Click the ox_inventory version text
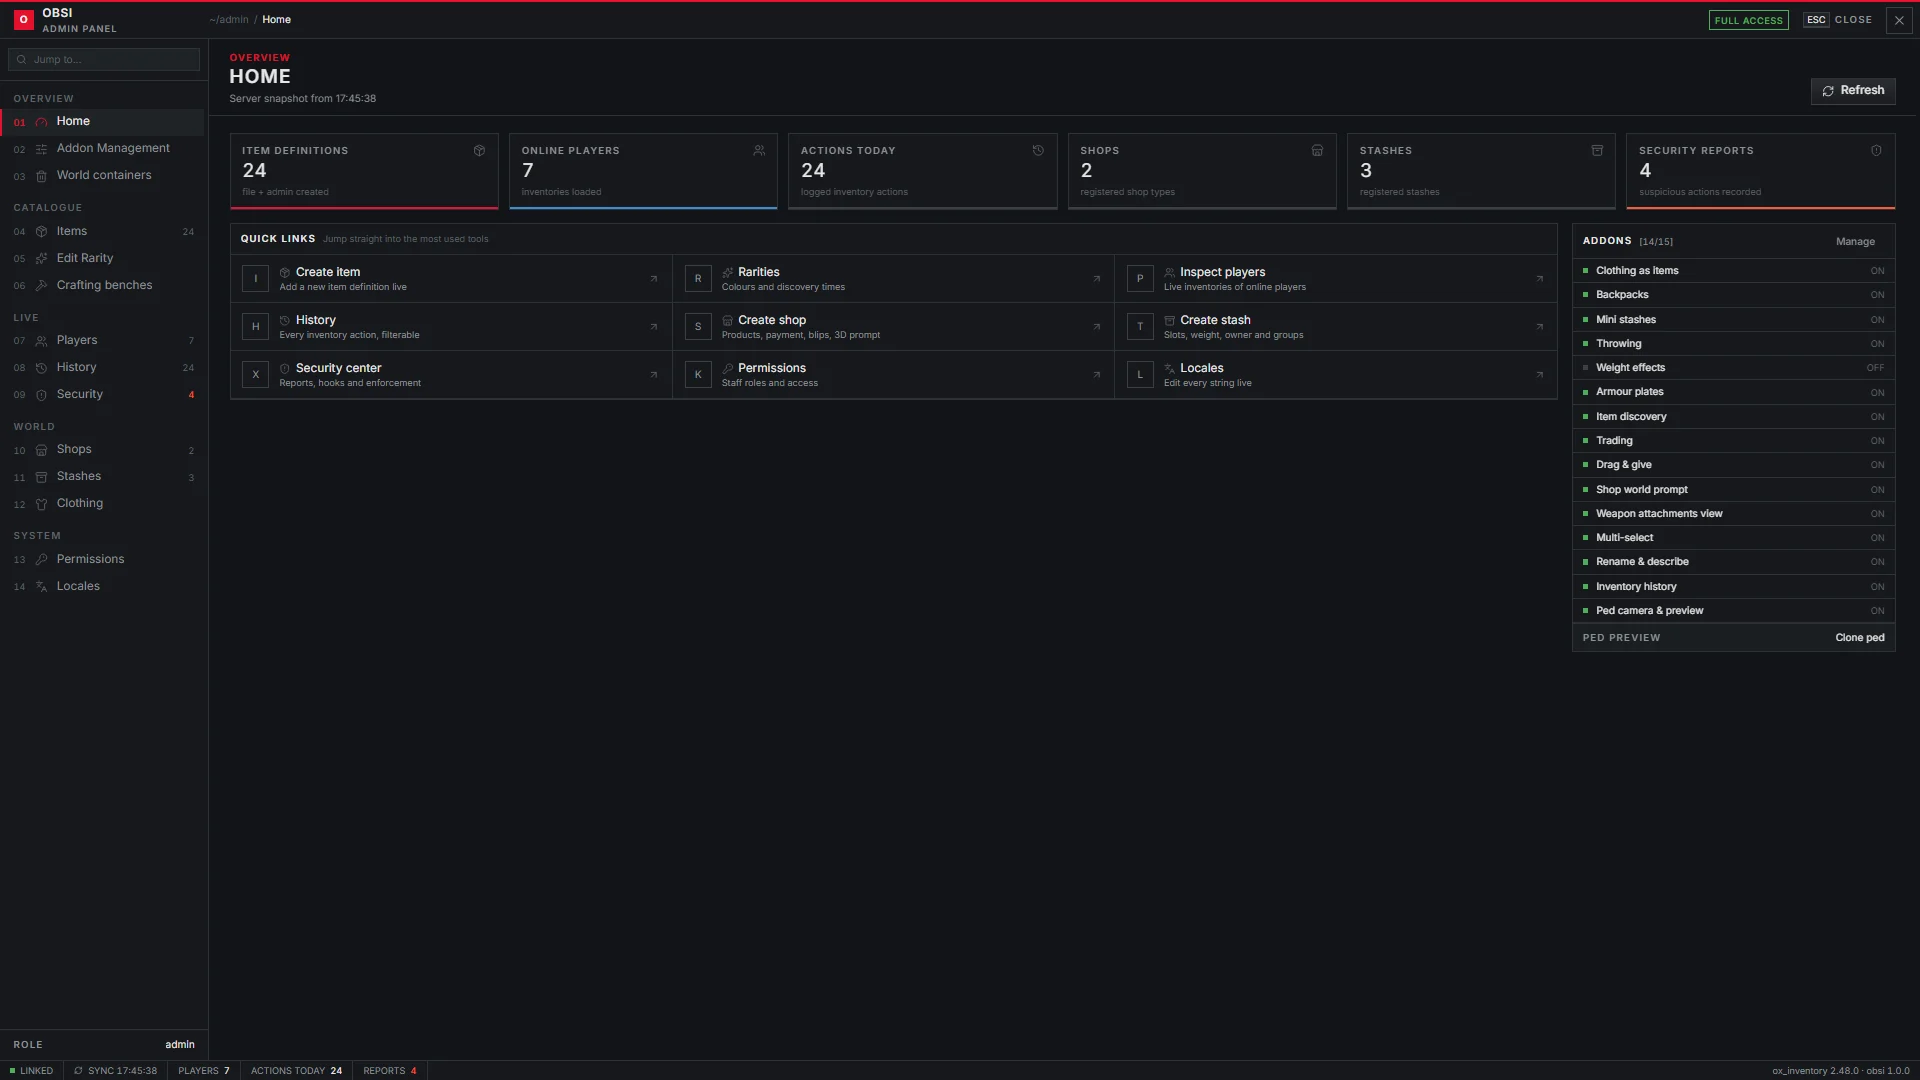 point(1815,1071)
